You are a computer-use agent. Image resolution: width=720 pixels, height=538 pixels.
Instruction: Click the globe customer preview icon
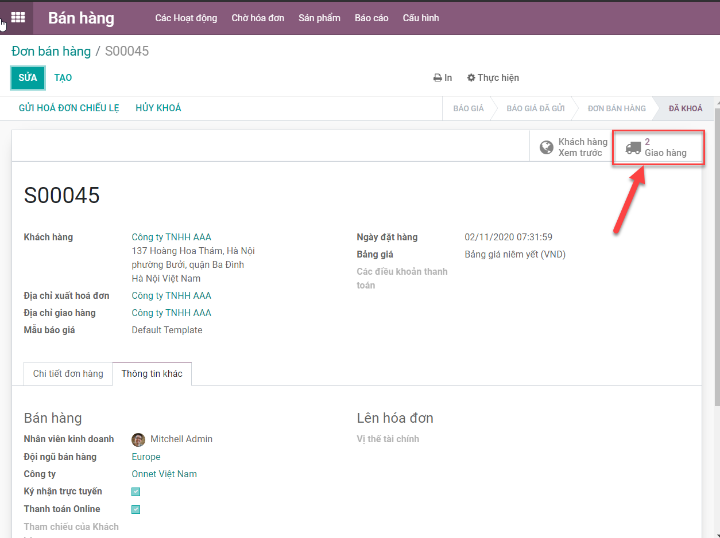[x=546, y=148]
